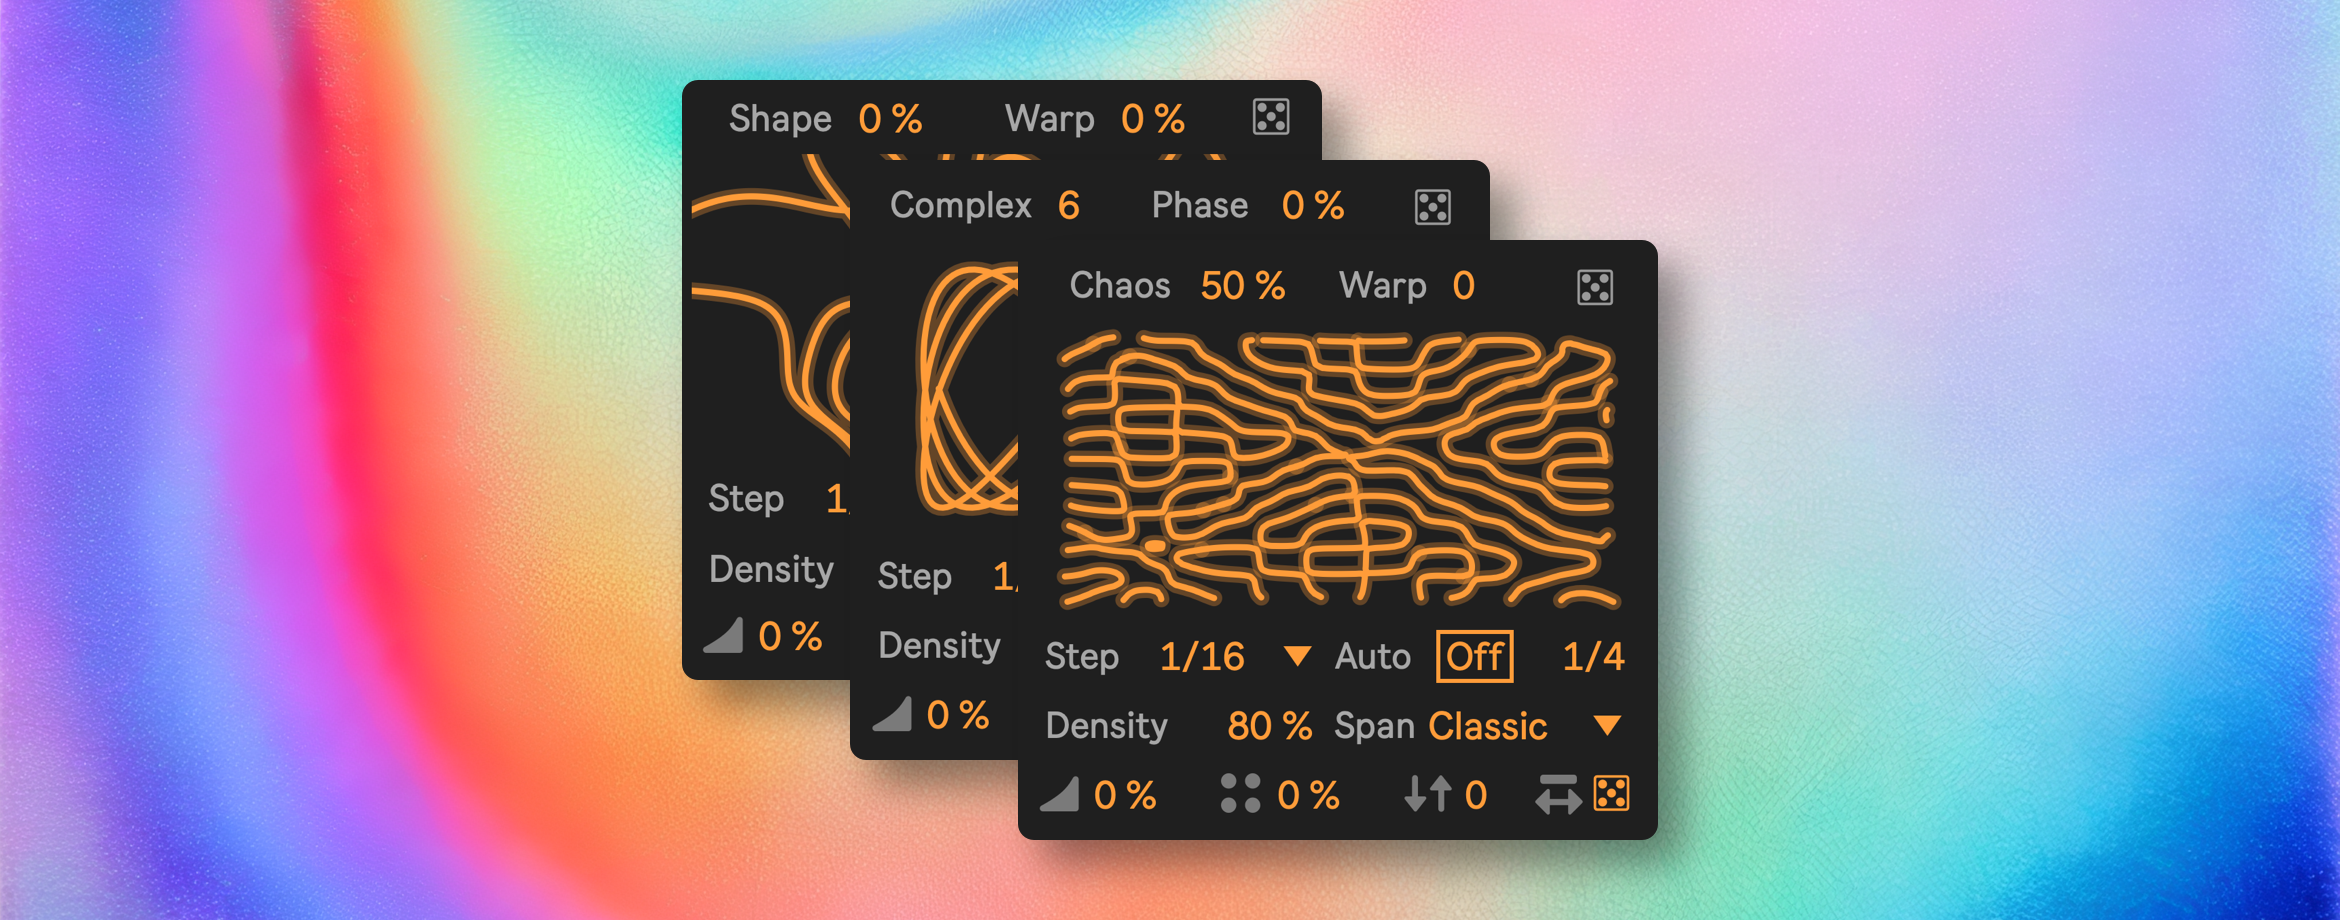Click the dice randomize icon beside Shape Warp
Screen dimensions: 2340x920
(x=1271, y=117)
